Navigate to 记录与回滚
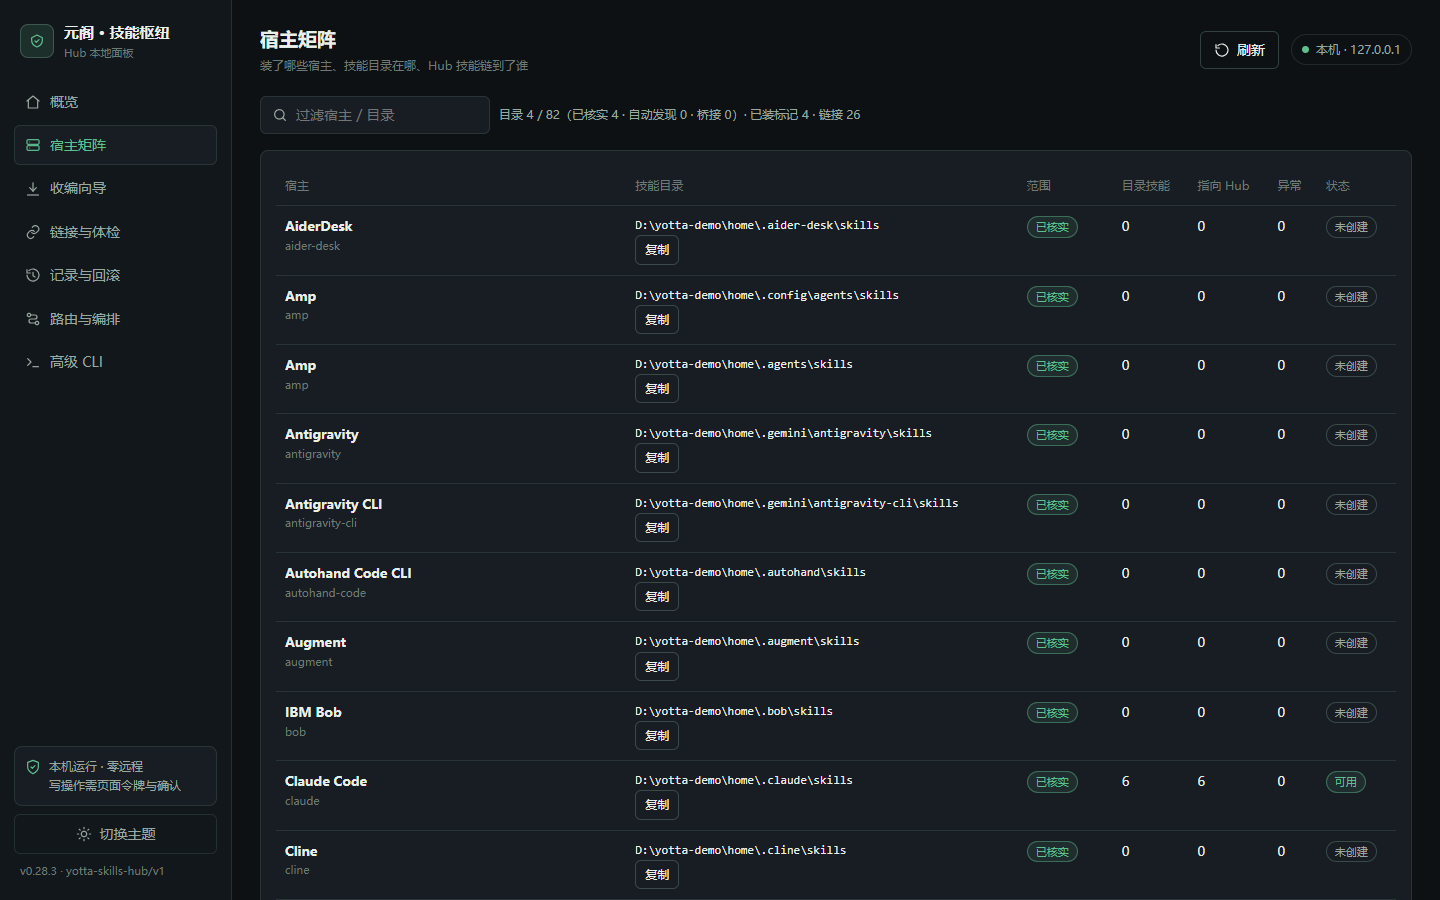 [115, 275]
